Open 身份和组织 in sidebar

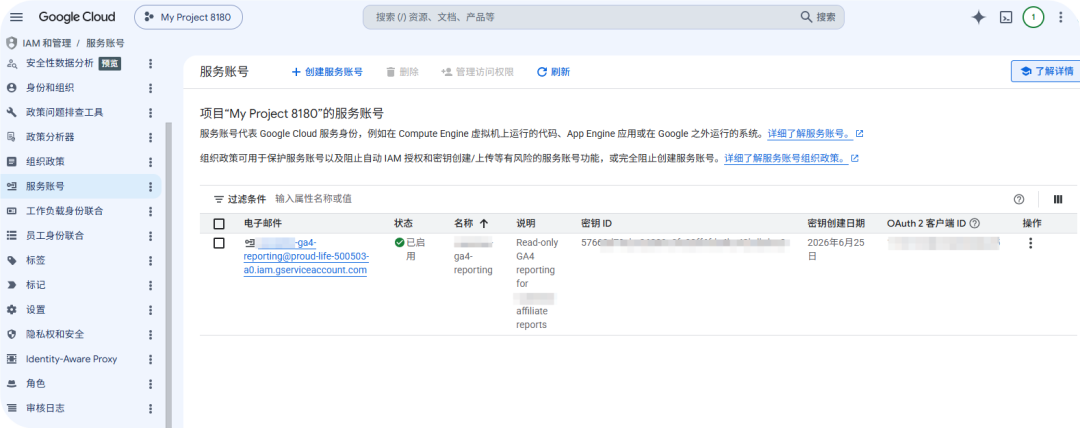pos(50,88)
